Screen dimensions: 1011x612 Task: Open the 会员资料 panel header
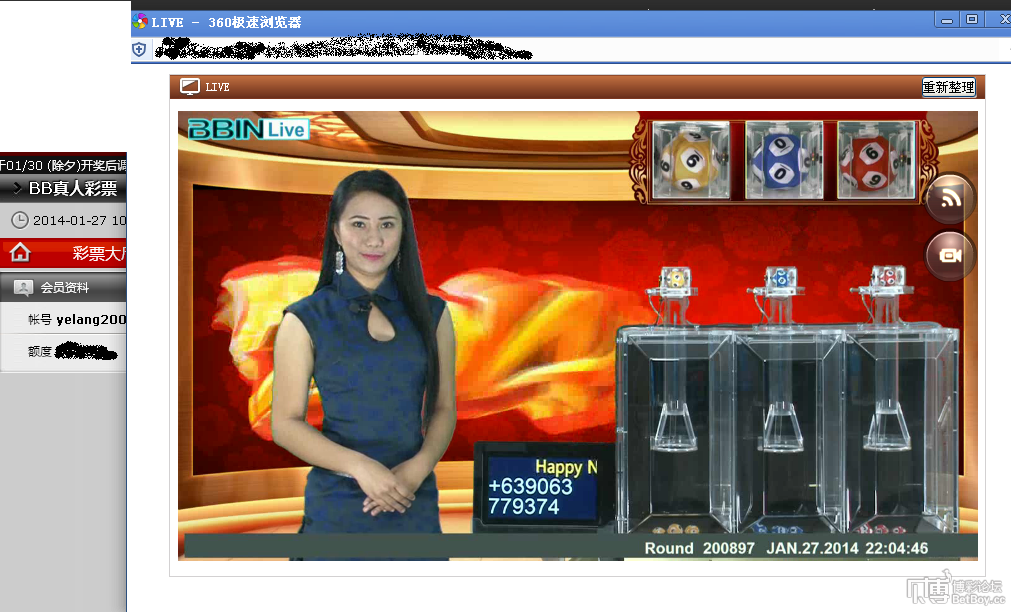tap(63, 288)
